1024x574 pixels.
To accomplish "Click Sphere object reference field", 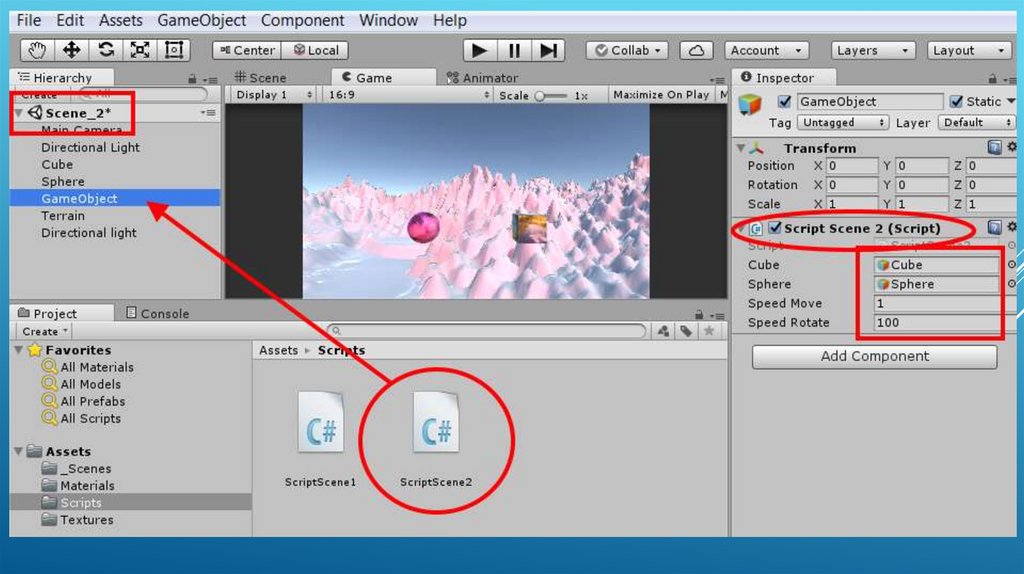I will pyautogui.click(x=936, y=284).
